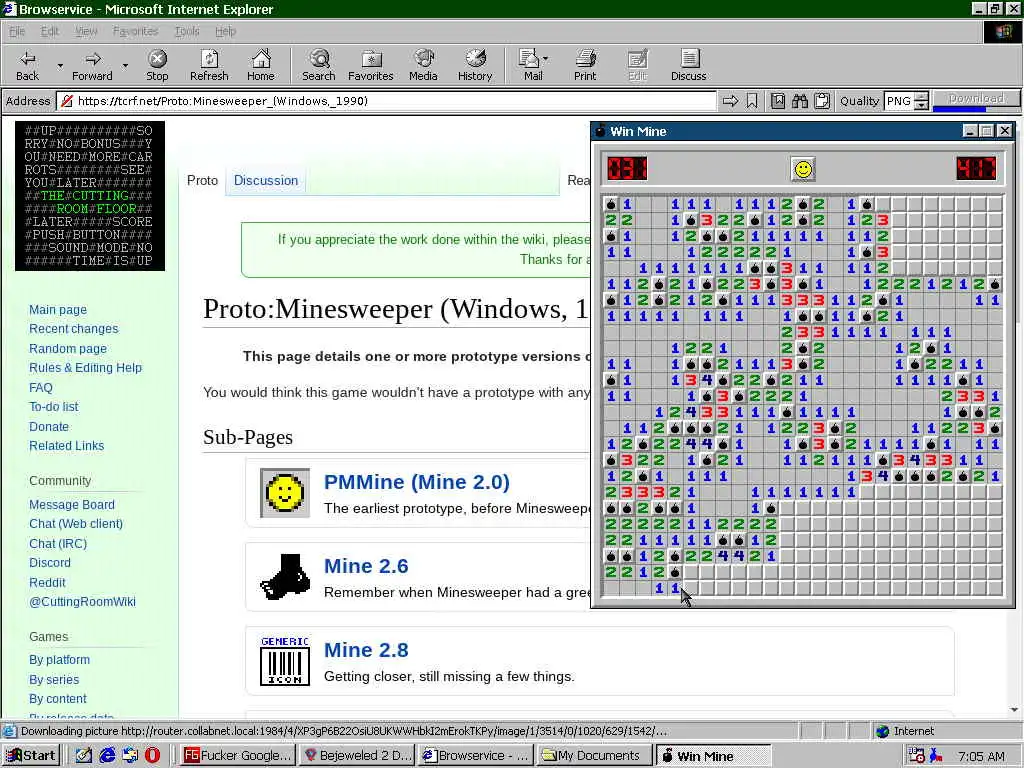Click the go arrow beside the address bar
The height and width of the screenshot is (768, 1024).
[x=731, y=101]
